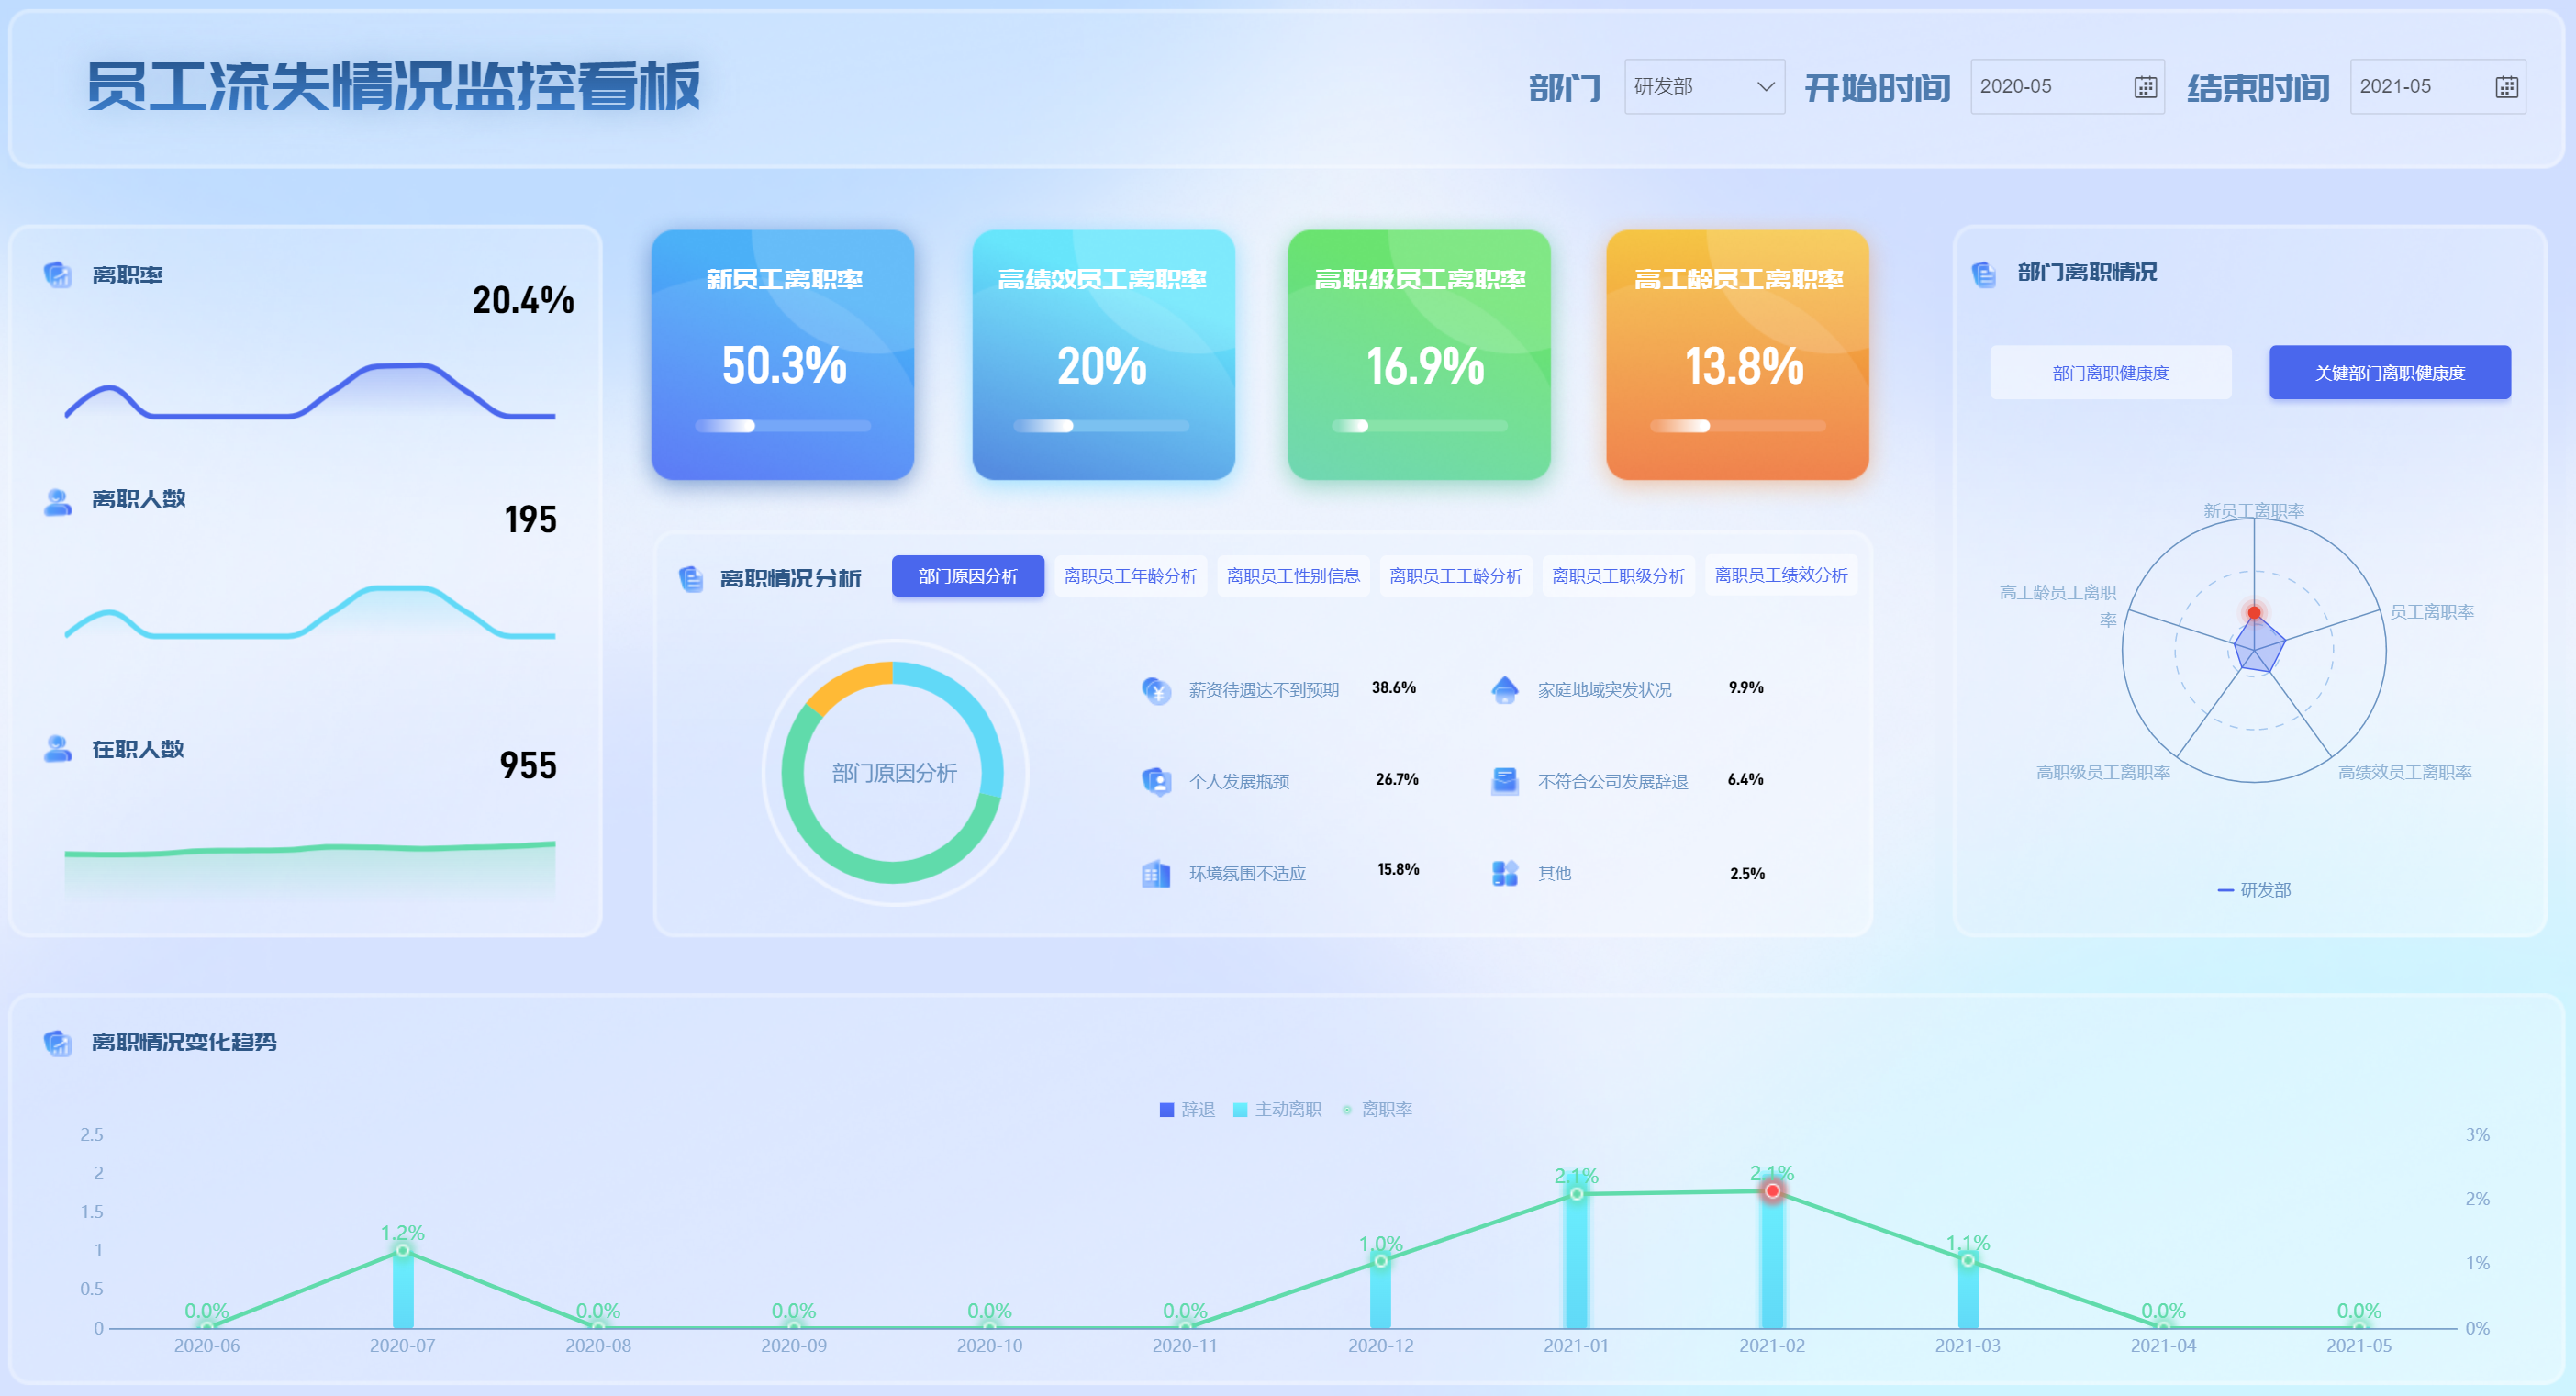Click the 环境氛围不适应 building icon
Screen dimensions: 2576x1396
click(1156, 873)
